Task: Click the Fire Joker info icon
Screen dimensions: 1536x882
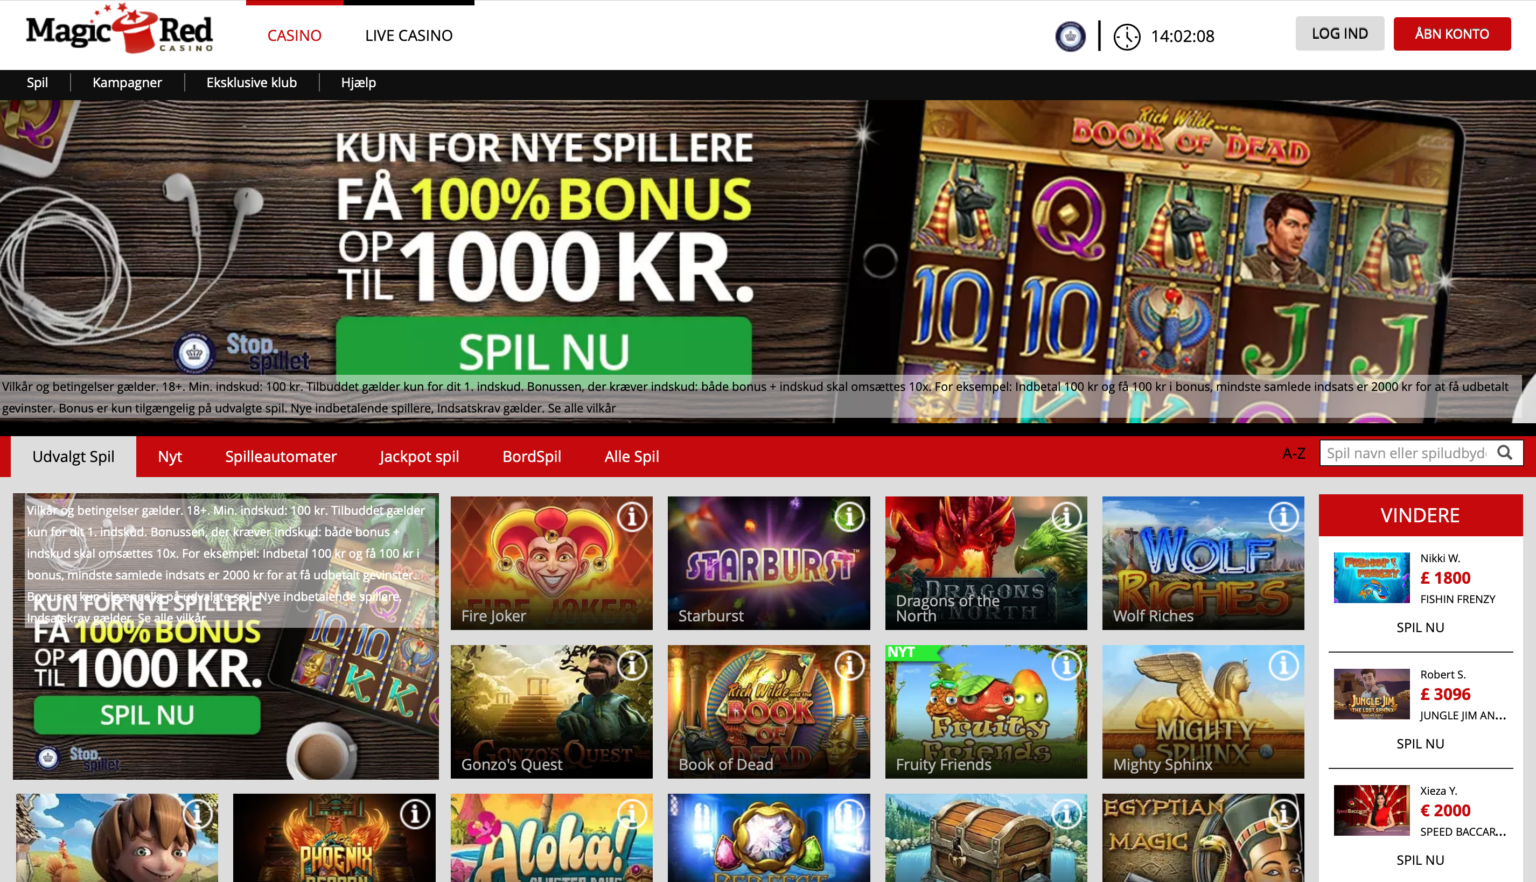Action: click(x=632, y=517)
